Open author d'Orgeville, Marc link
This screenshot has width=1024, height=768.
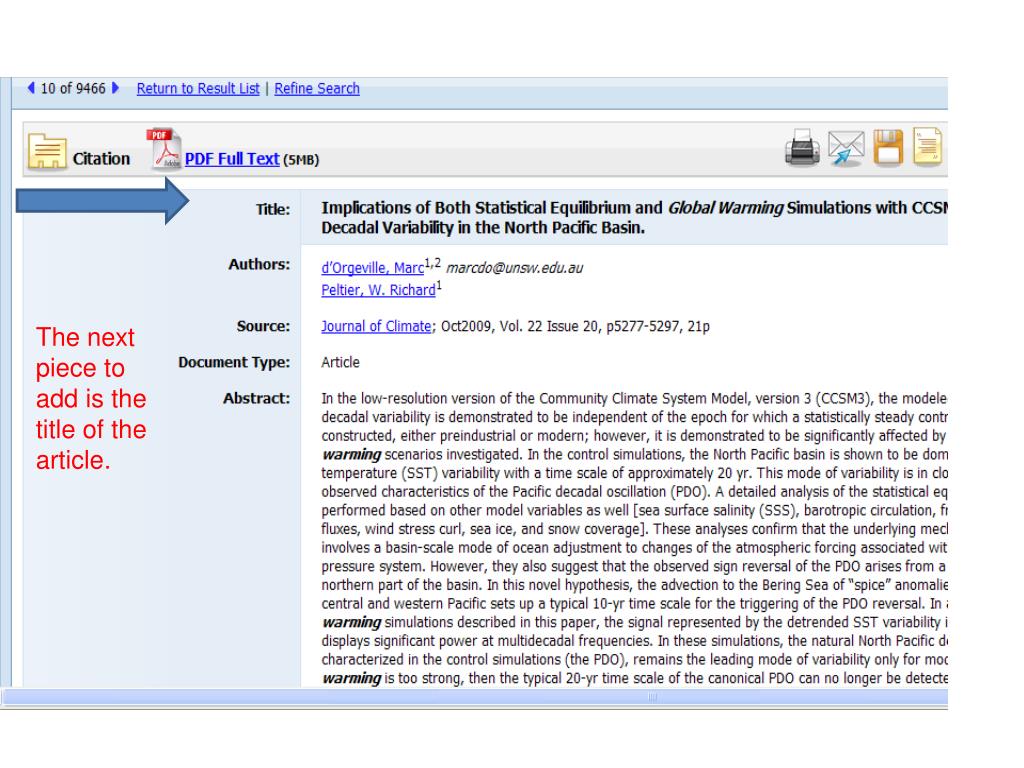372,268
